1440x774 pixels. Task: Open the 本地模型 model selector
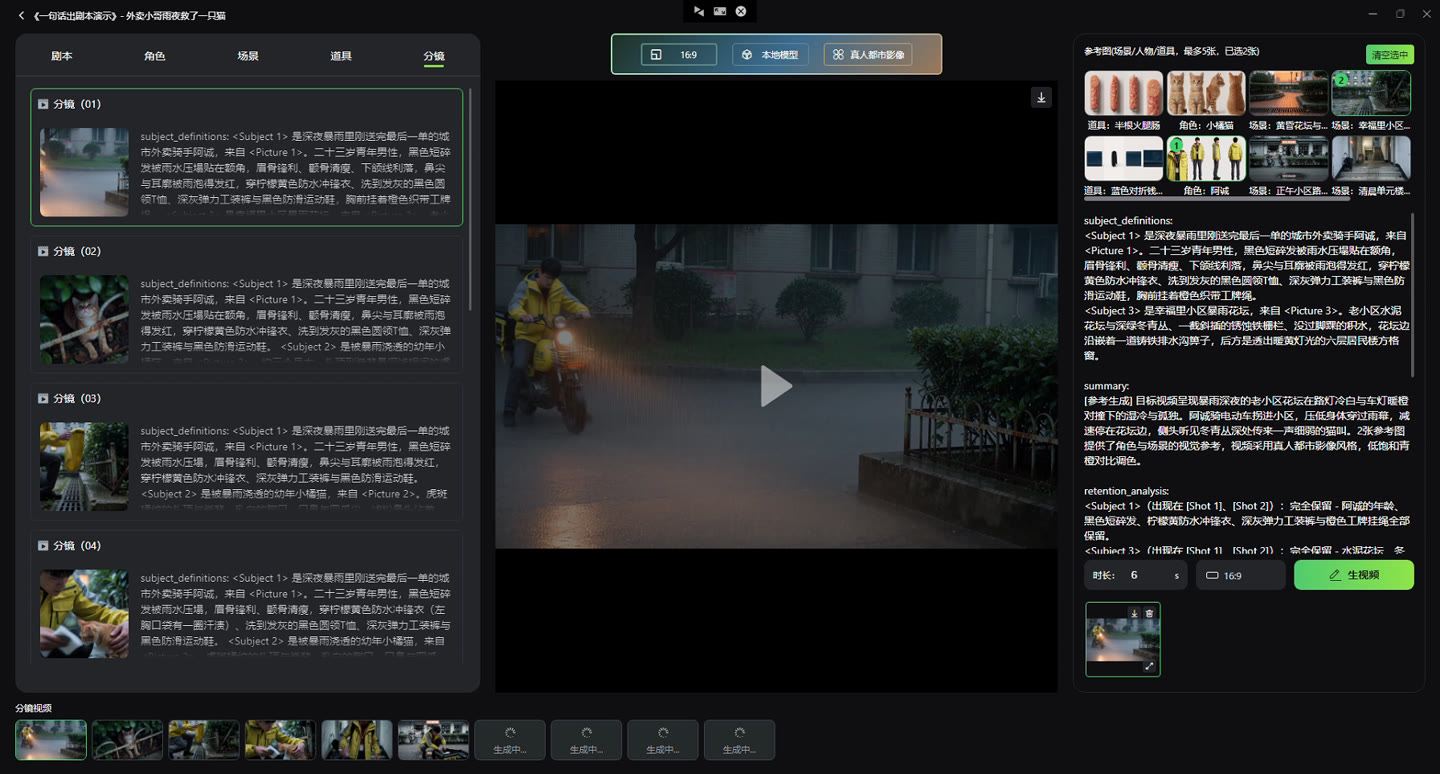pyautogui.click(x=770, y=54)
